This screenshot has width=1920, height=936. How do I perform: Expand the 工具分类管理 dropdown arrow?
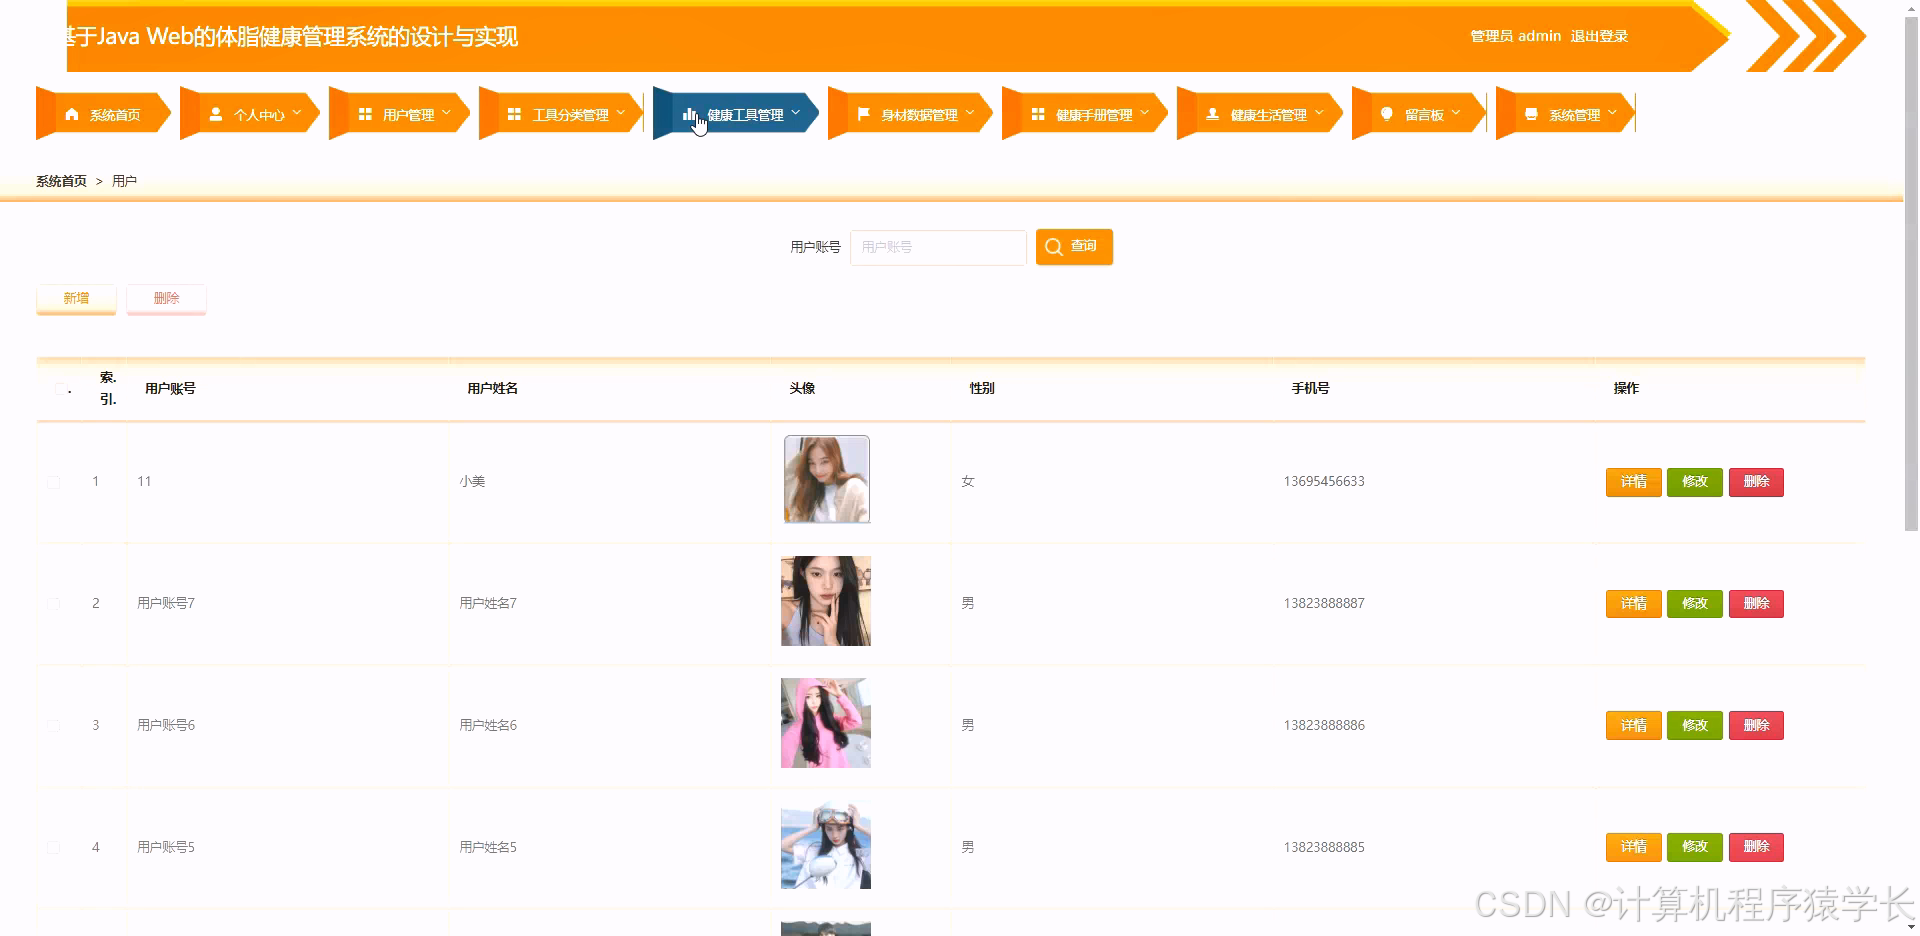[x=621, y=113]
